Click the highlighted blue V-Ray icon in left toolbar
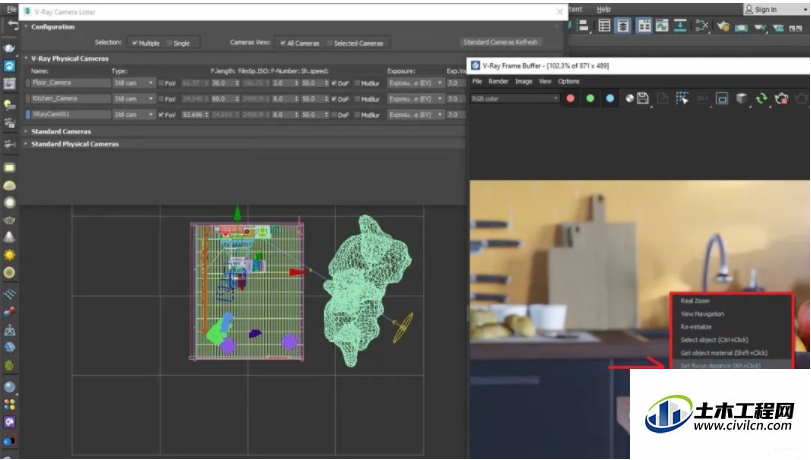Viewport: 811px width, 460px height. [9, 66]
